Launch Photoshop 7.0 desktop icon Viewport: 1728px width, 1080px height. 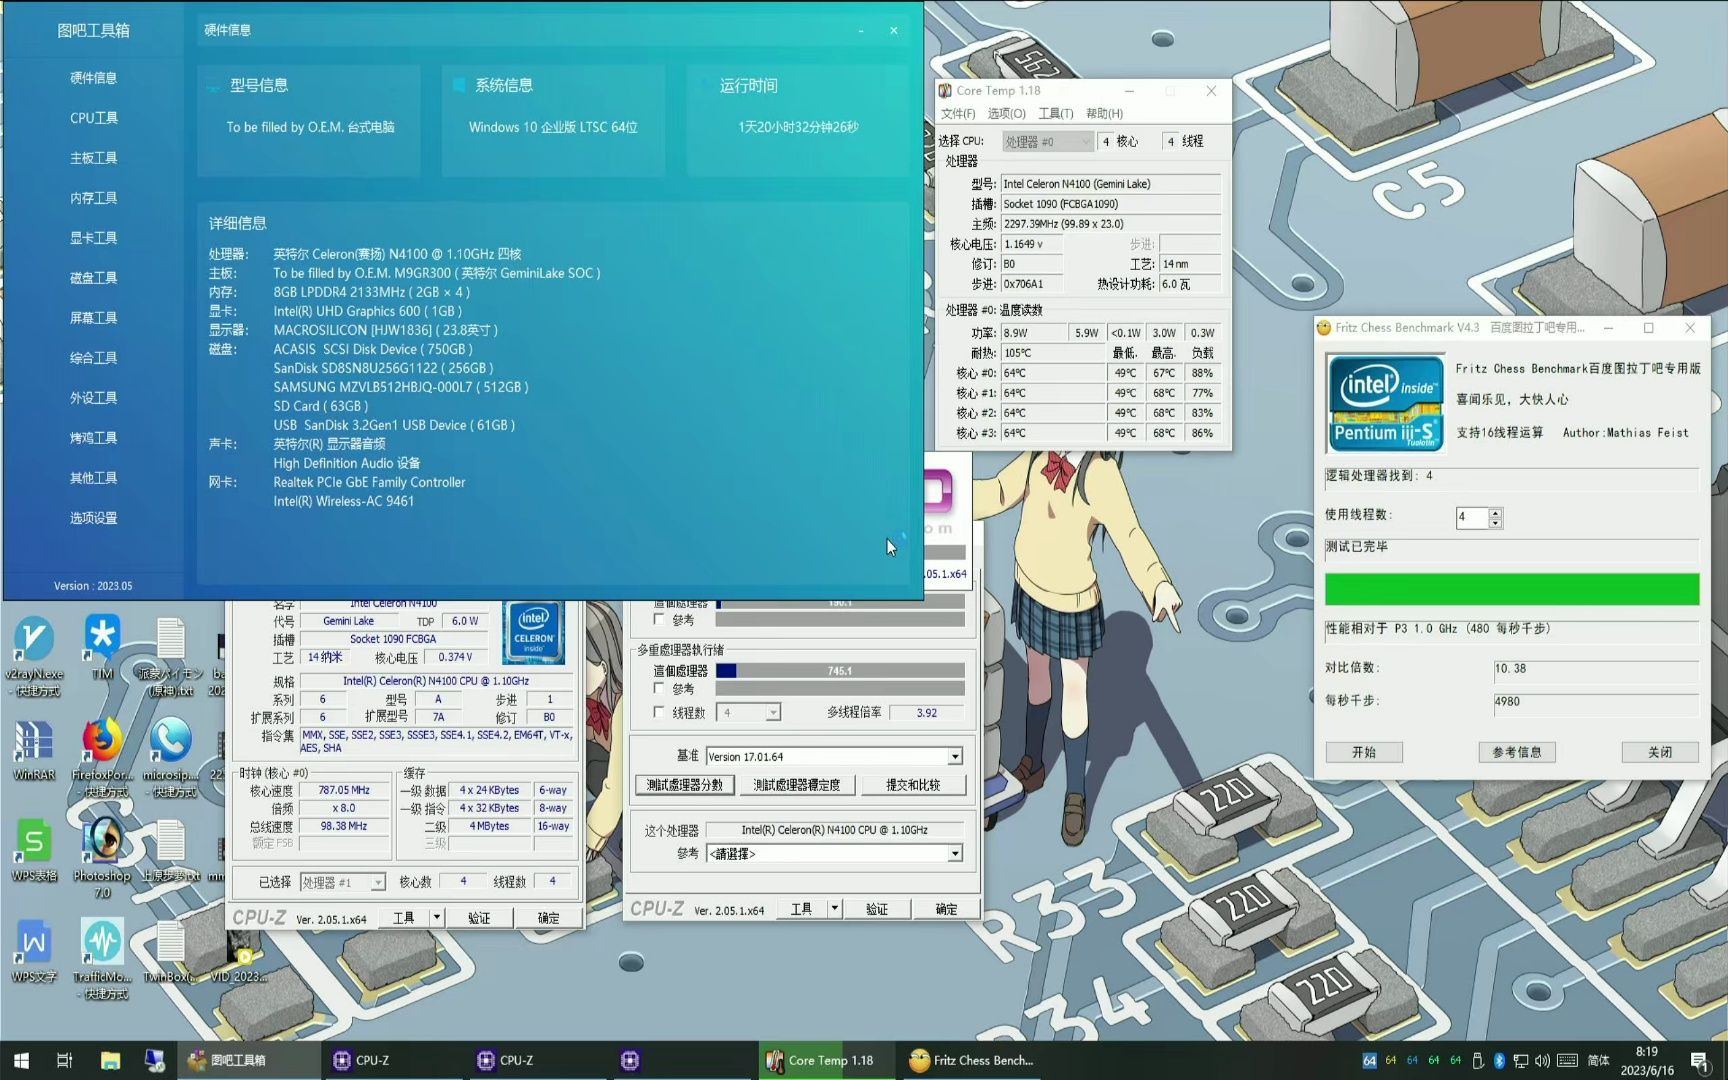pos(102,858)
